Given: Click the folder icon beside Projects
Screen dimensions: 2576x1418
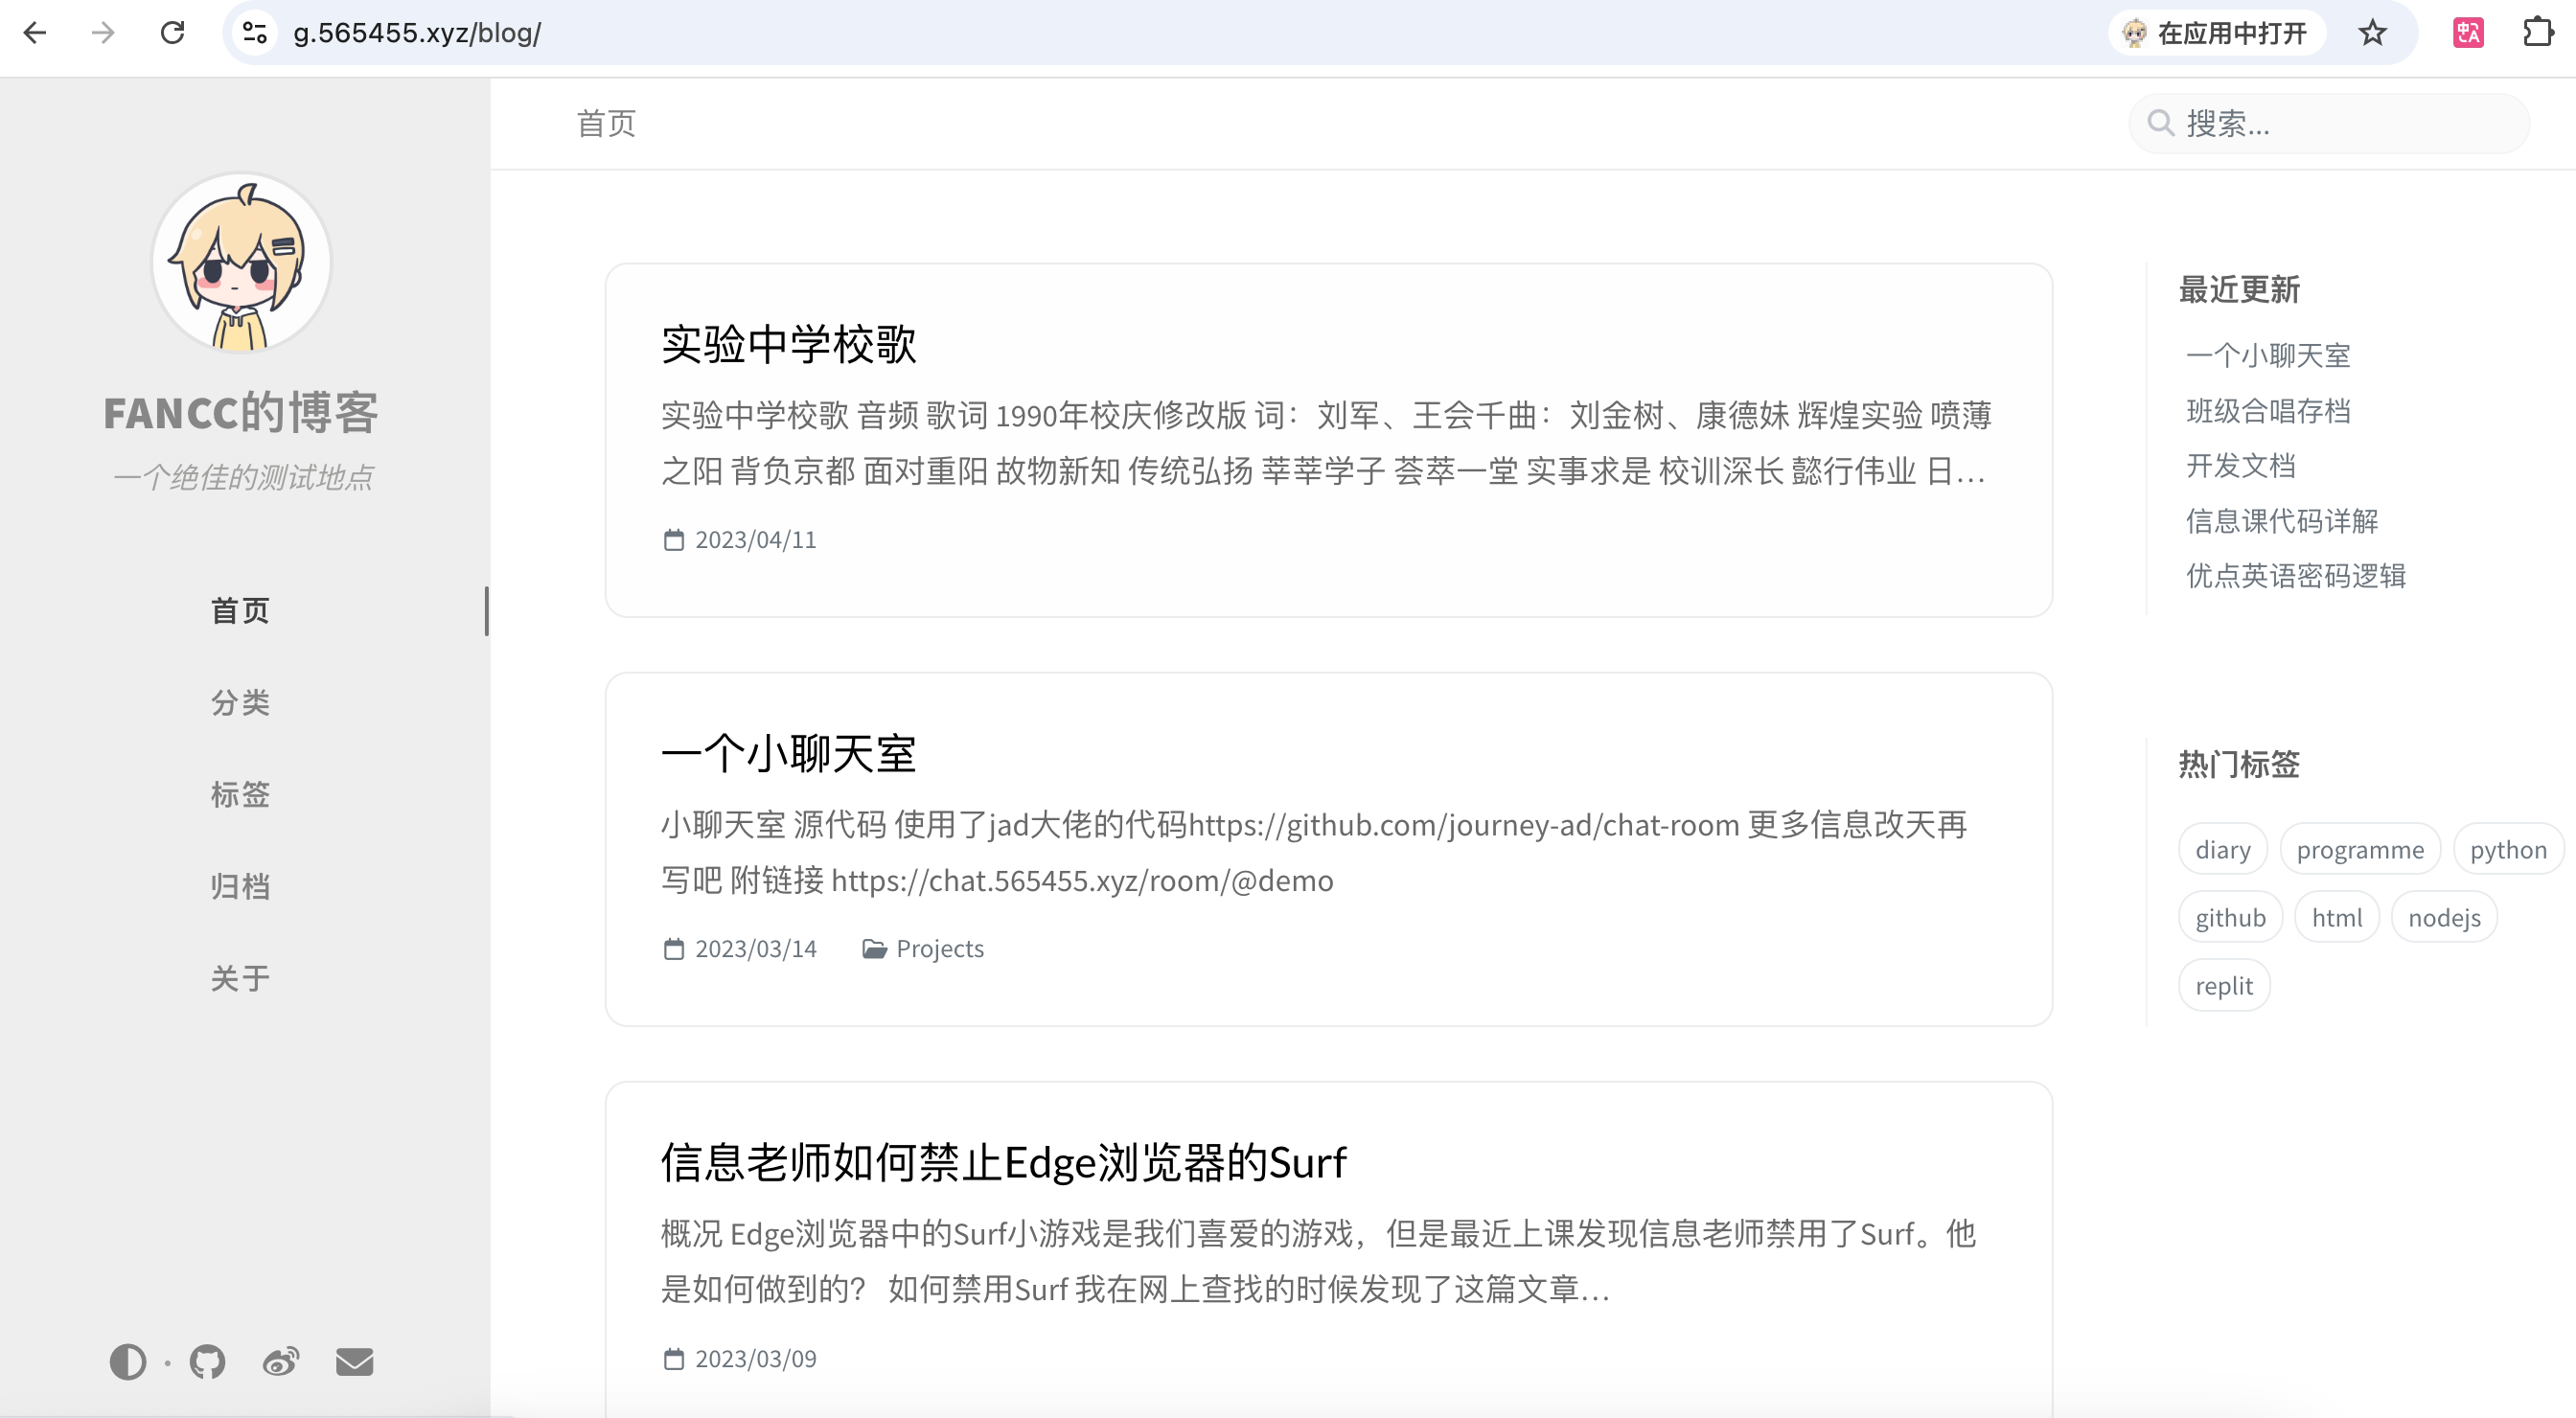Looking at the screenshot, I should coord(874,949).
